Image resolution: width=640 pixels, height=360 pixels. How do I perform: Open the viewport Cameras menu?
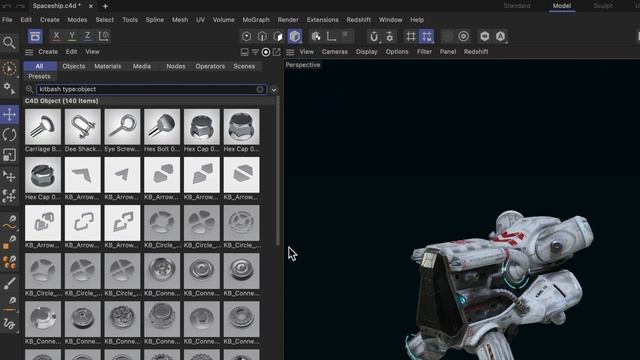[335, 52]
